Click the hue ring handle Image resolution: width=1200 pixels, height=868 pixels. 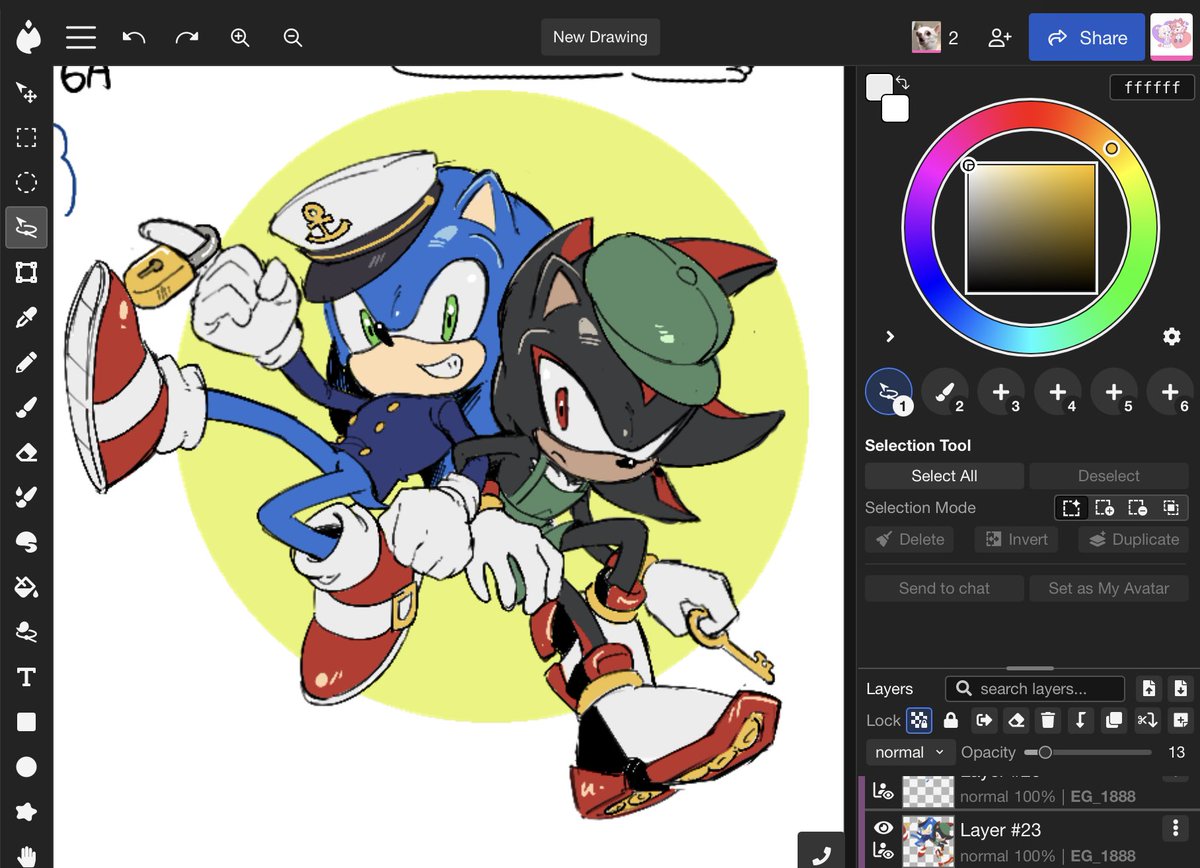(x=1111, y=149)
